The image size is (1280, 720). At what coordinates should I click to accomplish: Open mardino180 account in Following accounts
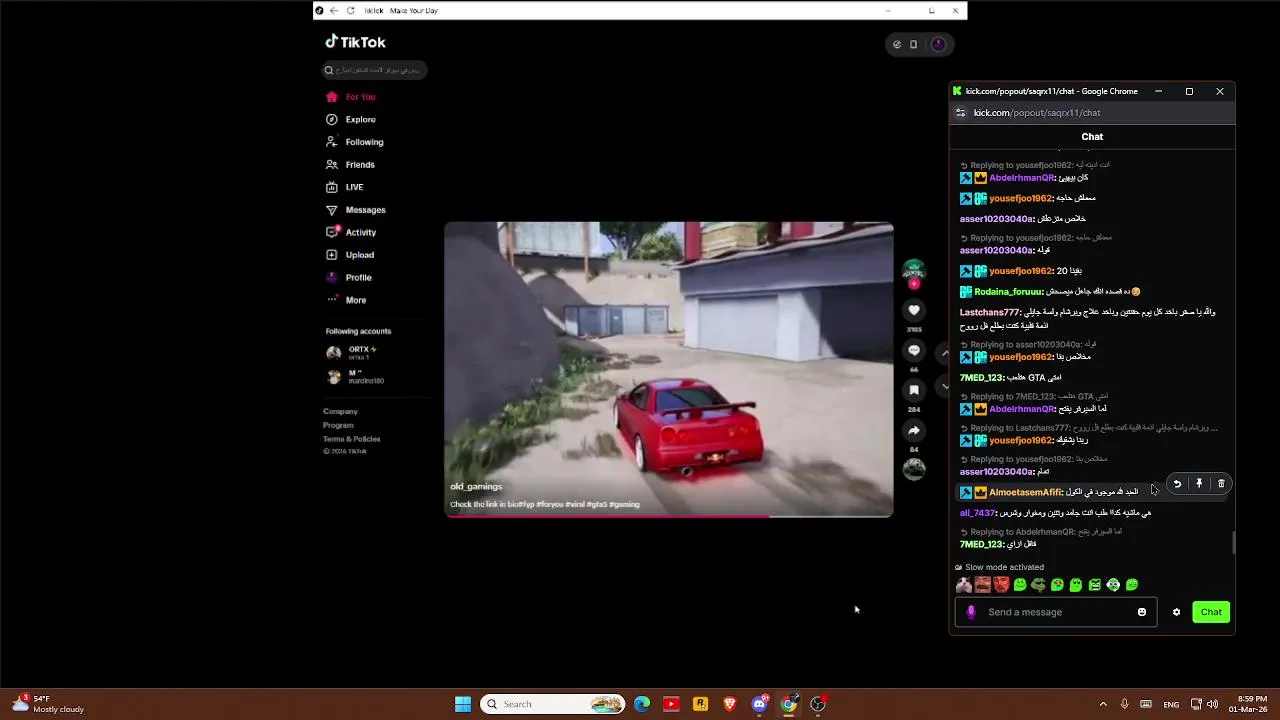click(356, 377)
